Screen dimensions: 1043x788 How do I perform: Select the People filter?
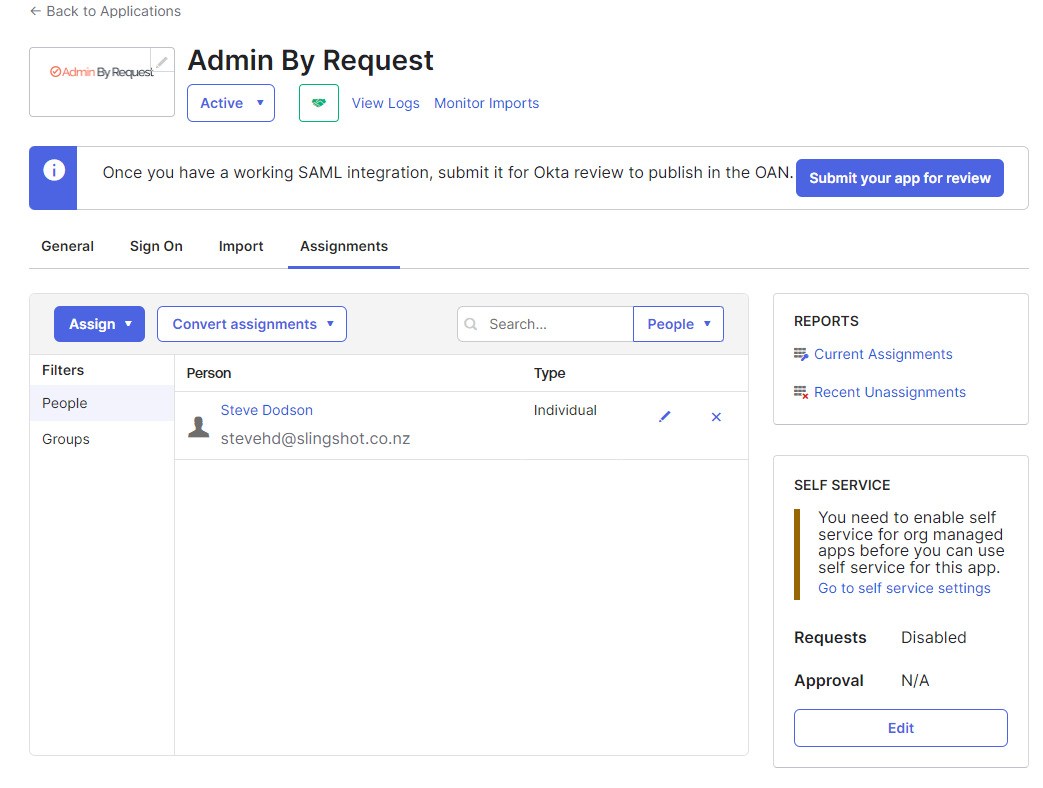click(102, 403)
